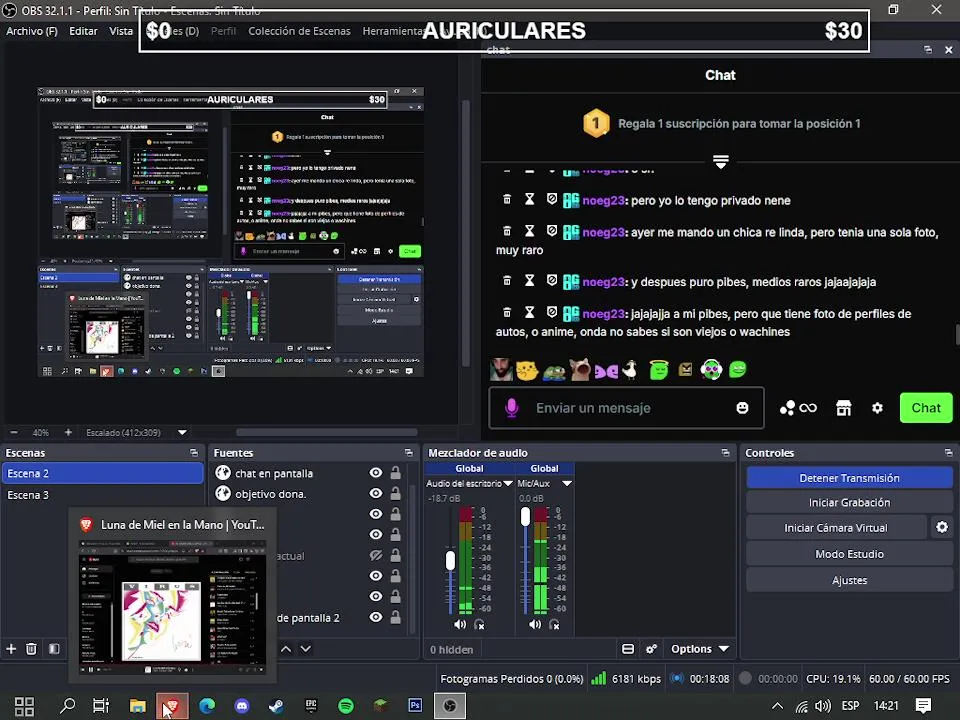
Task: Select Escena 3 in the scenes list
Action: point(102,495)
